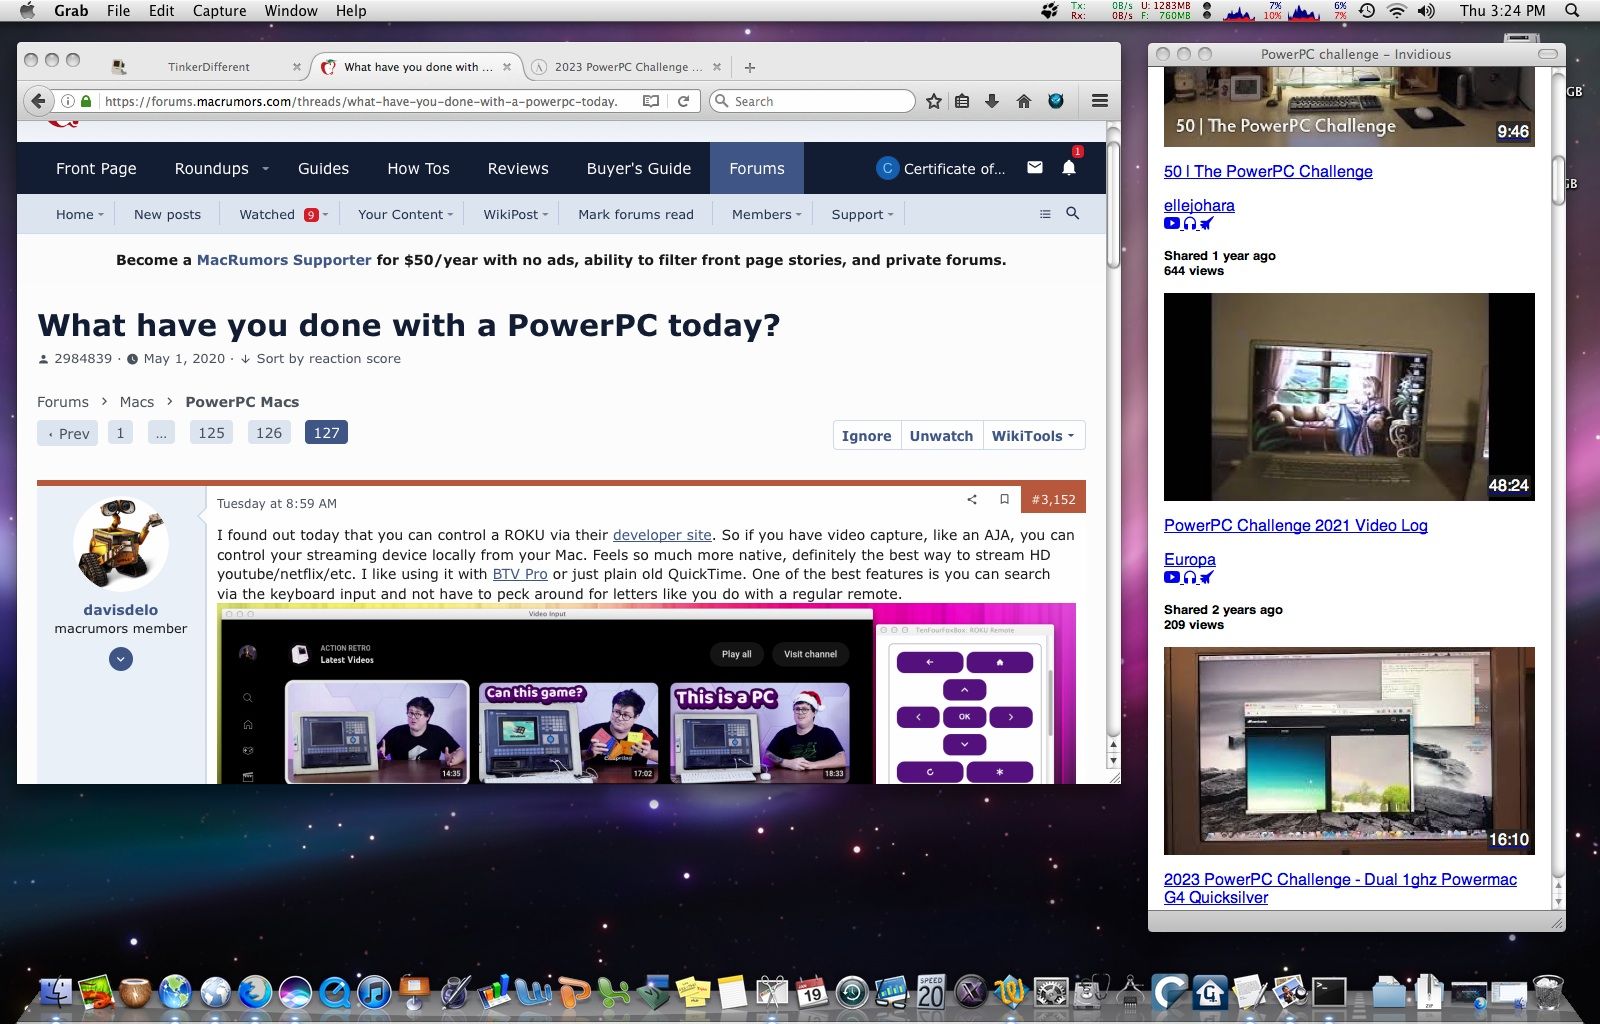The width and height of the screenshot is (1600, 1024).
Task: Click the forum search magnifier icon
Action: [x=1073, y=214]
